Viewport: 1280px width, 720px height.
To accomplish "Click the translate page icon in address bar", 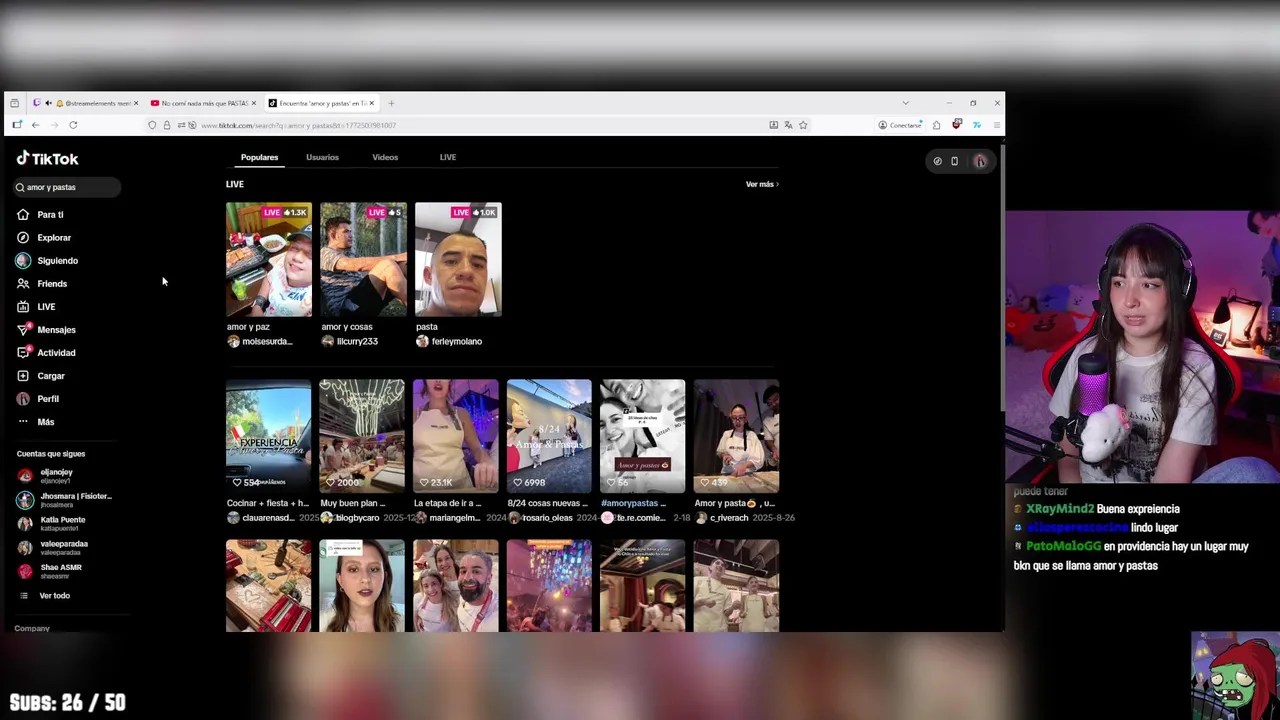I will pyautogui.click(x=788, y=125).
